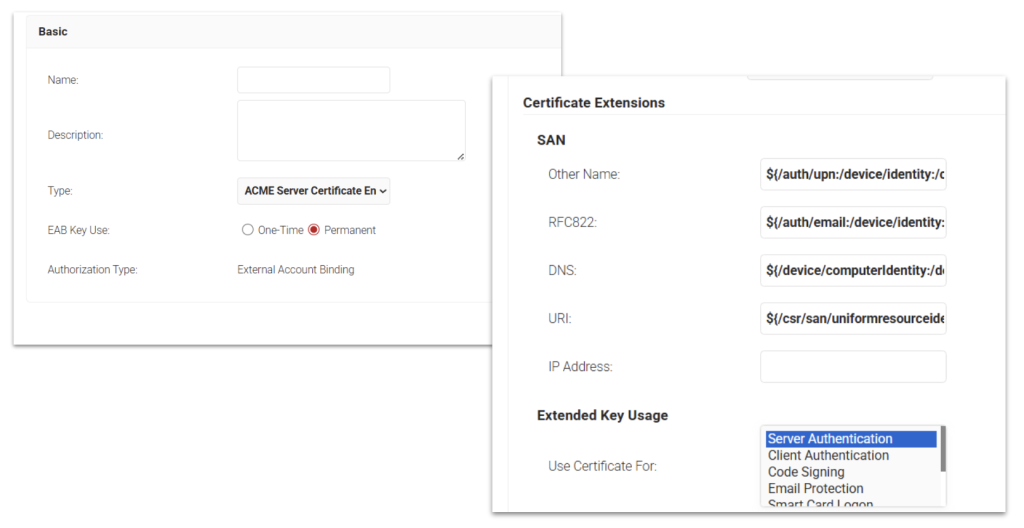The image size is (1024, 528).
Task: Click the DNS SAN field
Action: click(853, 270)
